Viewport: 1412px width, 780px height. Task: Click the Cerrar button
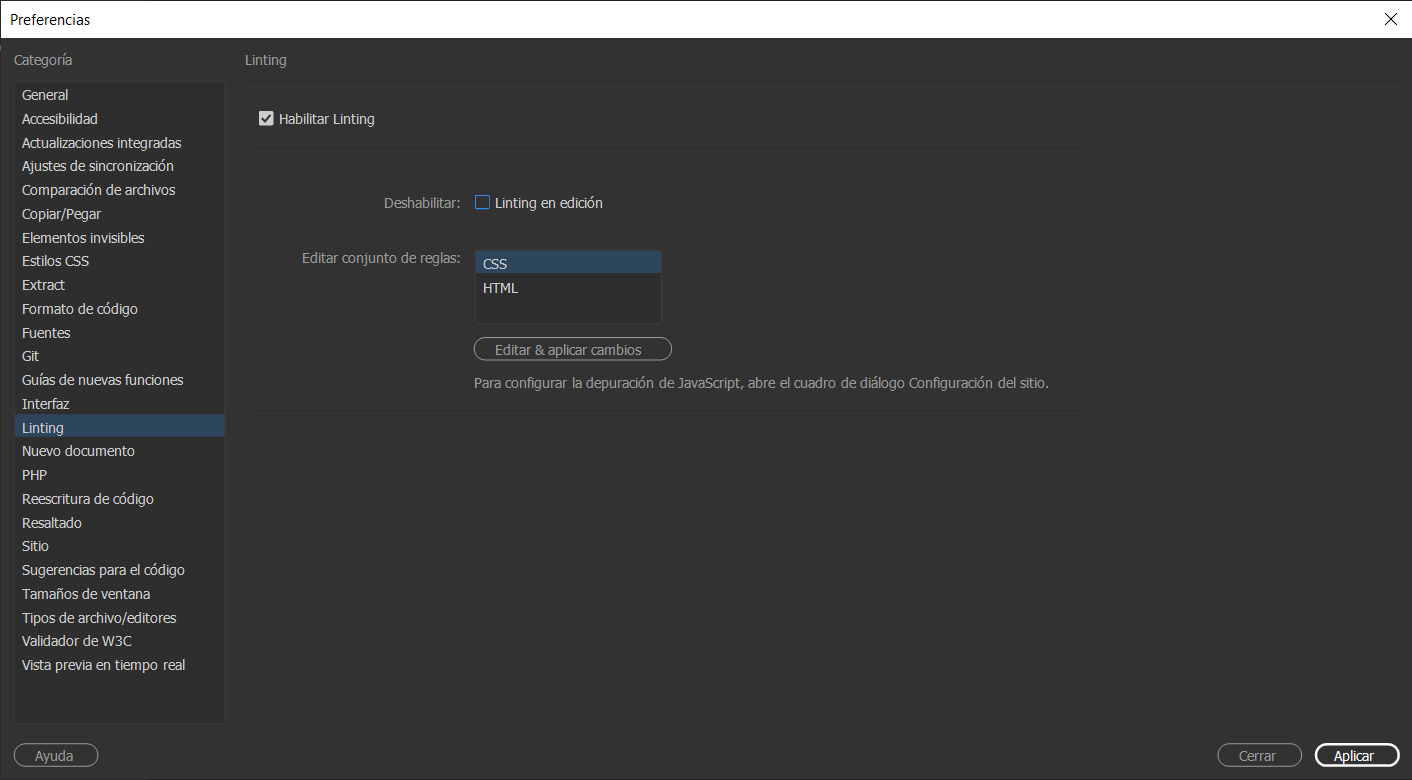(1259, 756)
